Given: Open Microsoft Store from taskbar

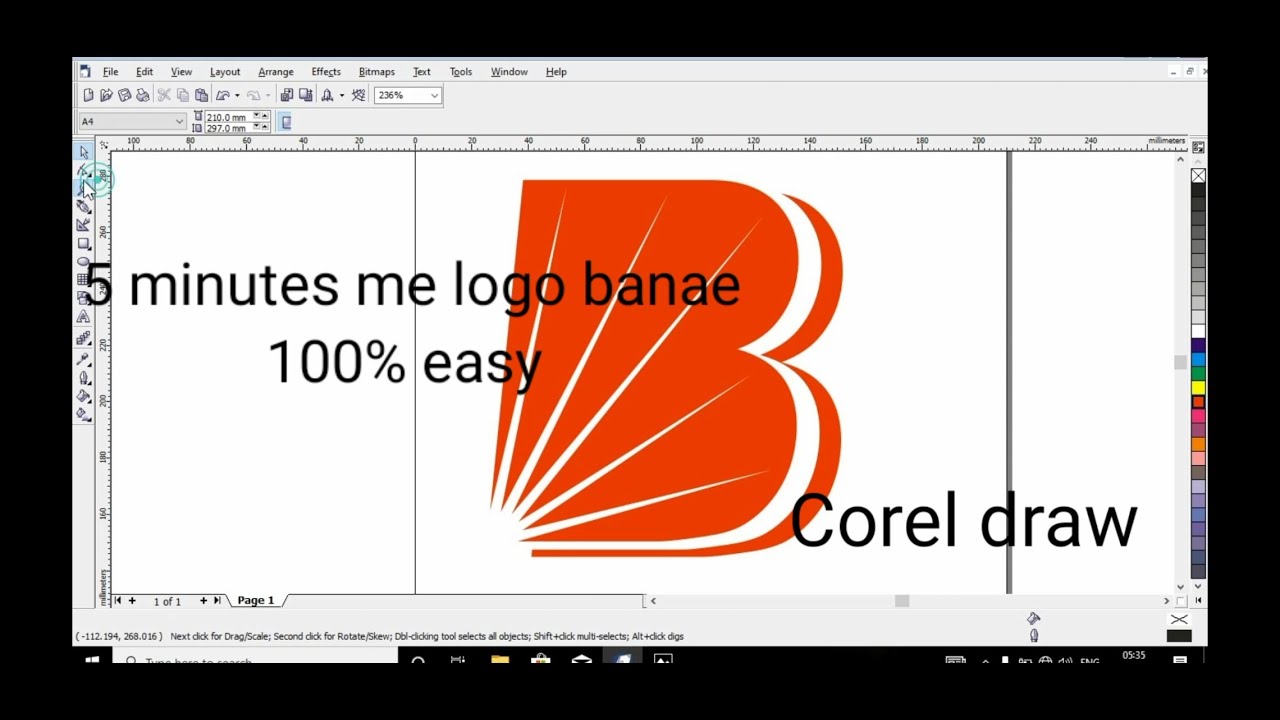Looking at the screenshot, I should tap(540, 660).
